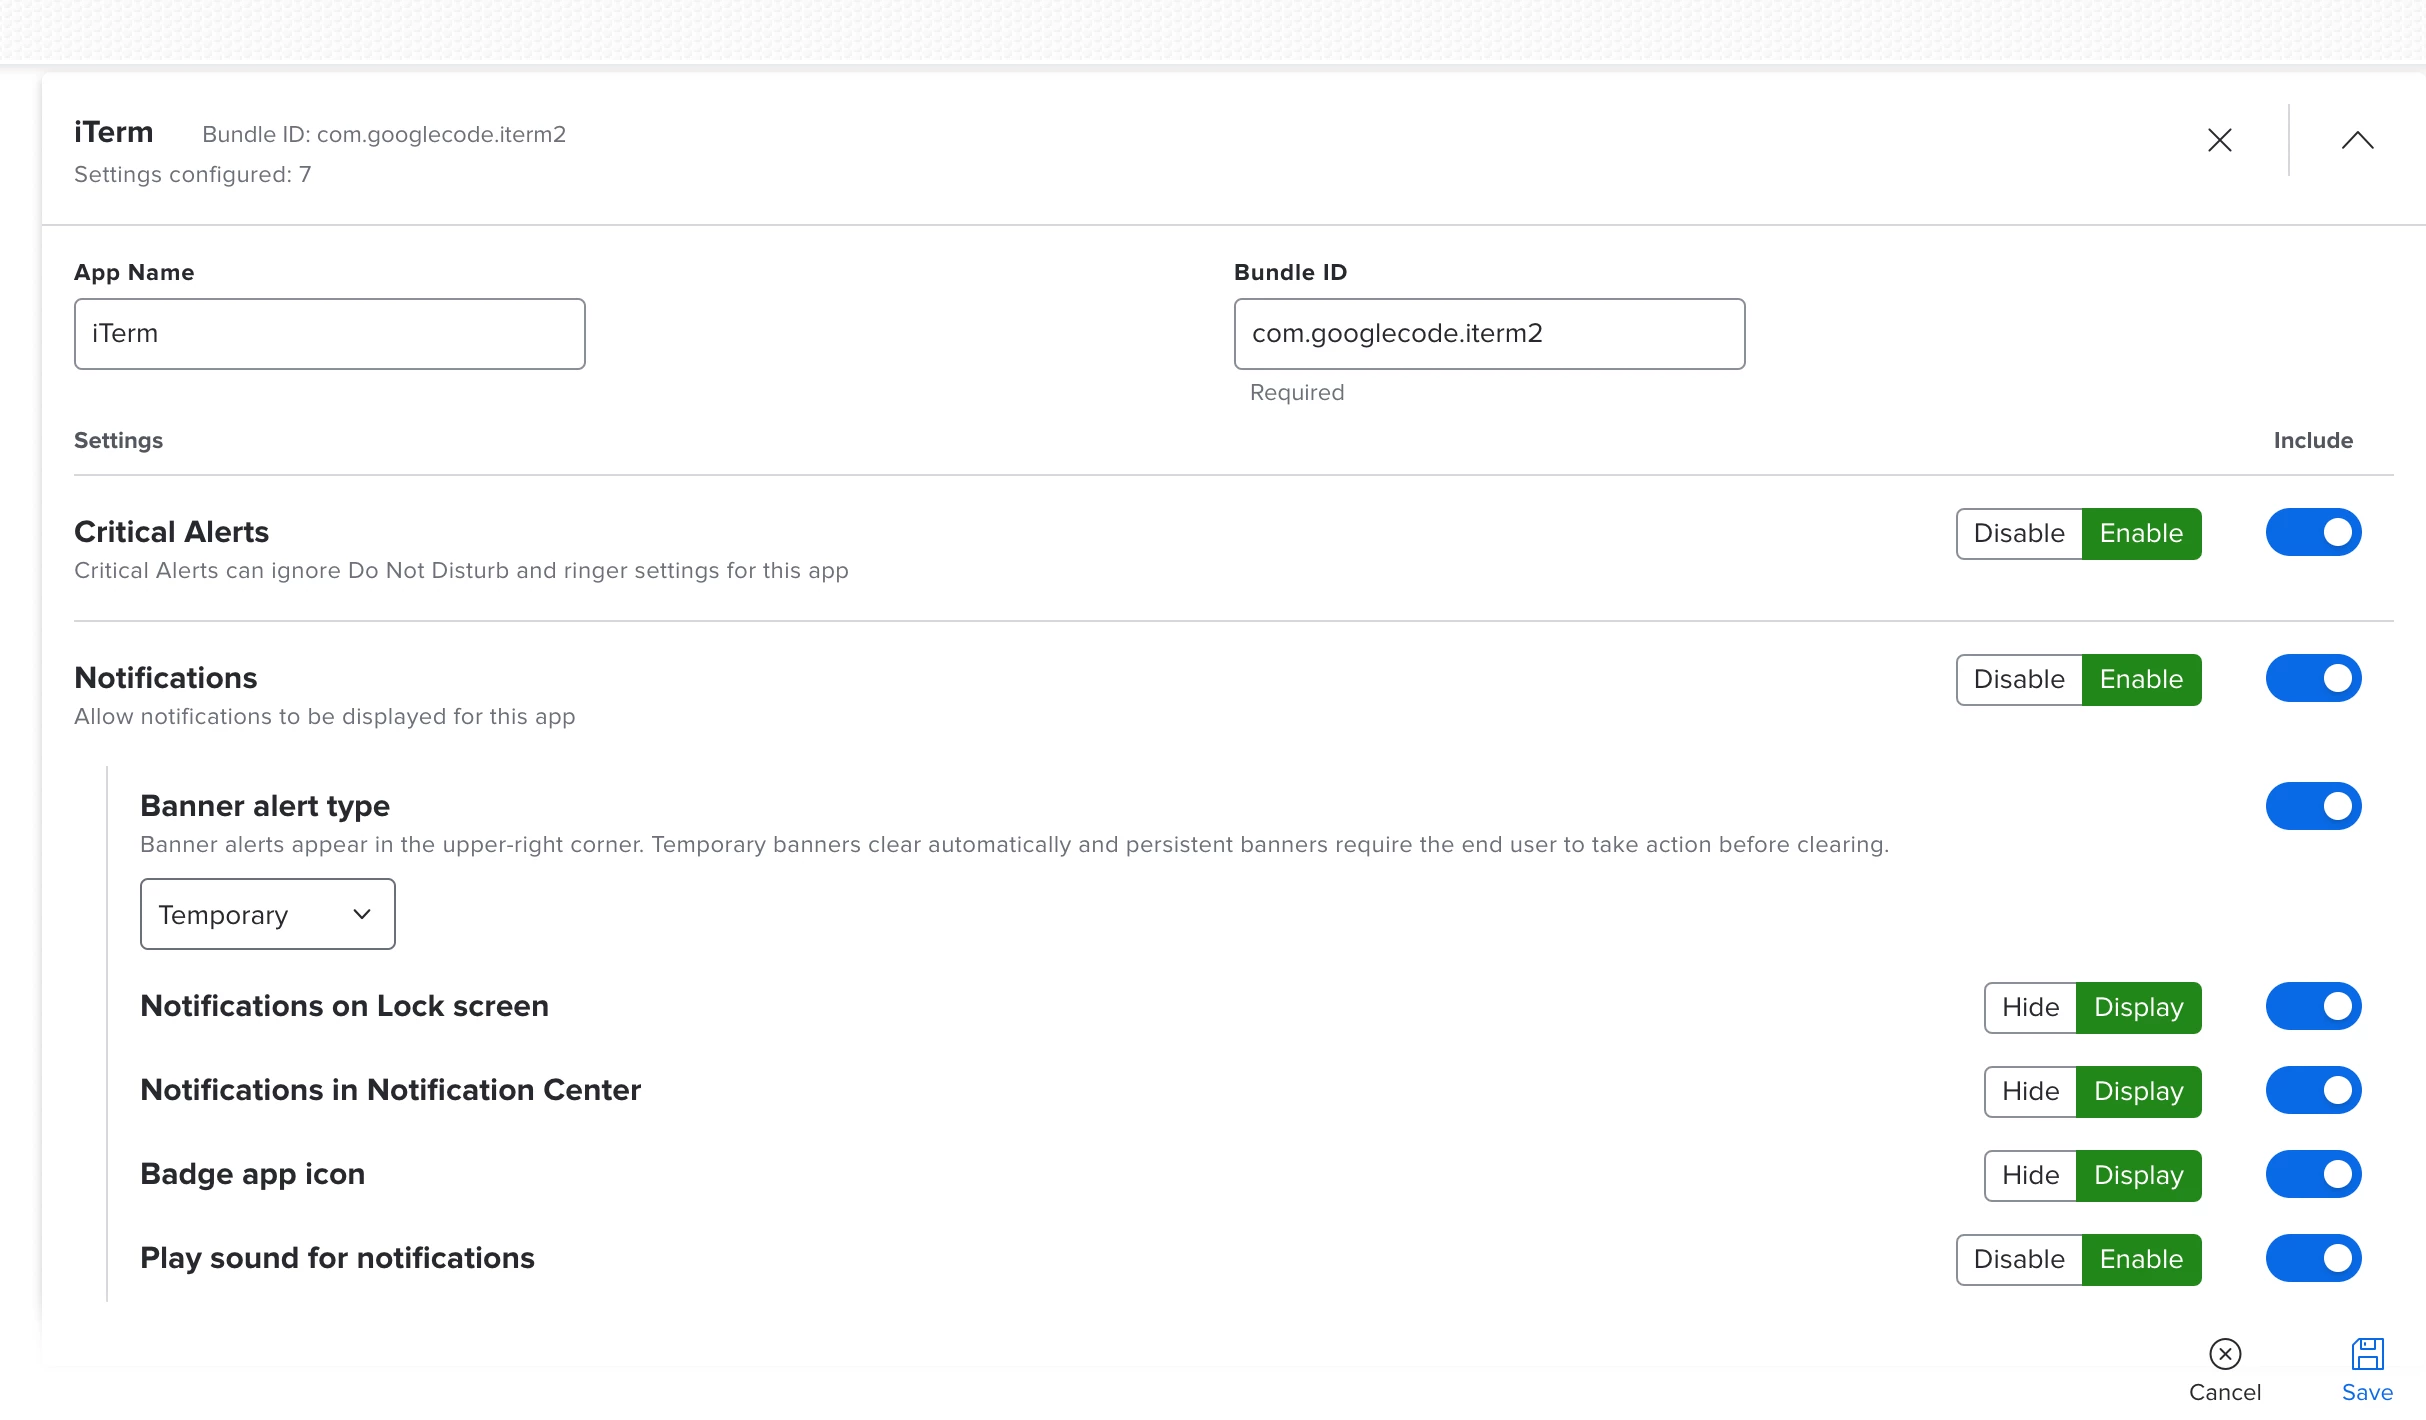
Task: Select Enable for Notifications
Action: (2141, 680)
